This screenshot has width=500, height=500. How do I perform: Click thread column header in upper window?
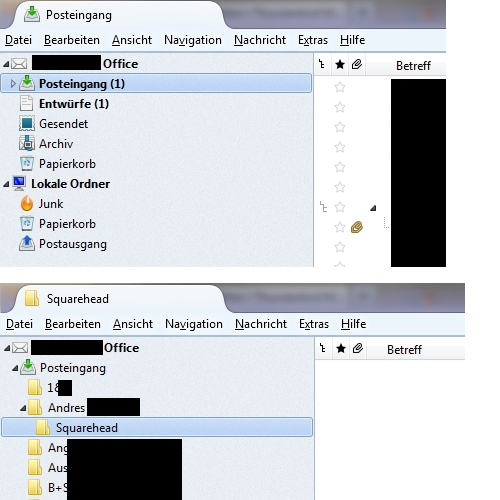[x=322, y=64]
